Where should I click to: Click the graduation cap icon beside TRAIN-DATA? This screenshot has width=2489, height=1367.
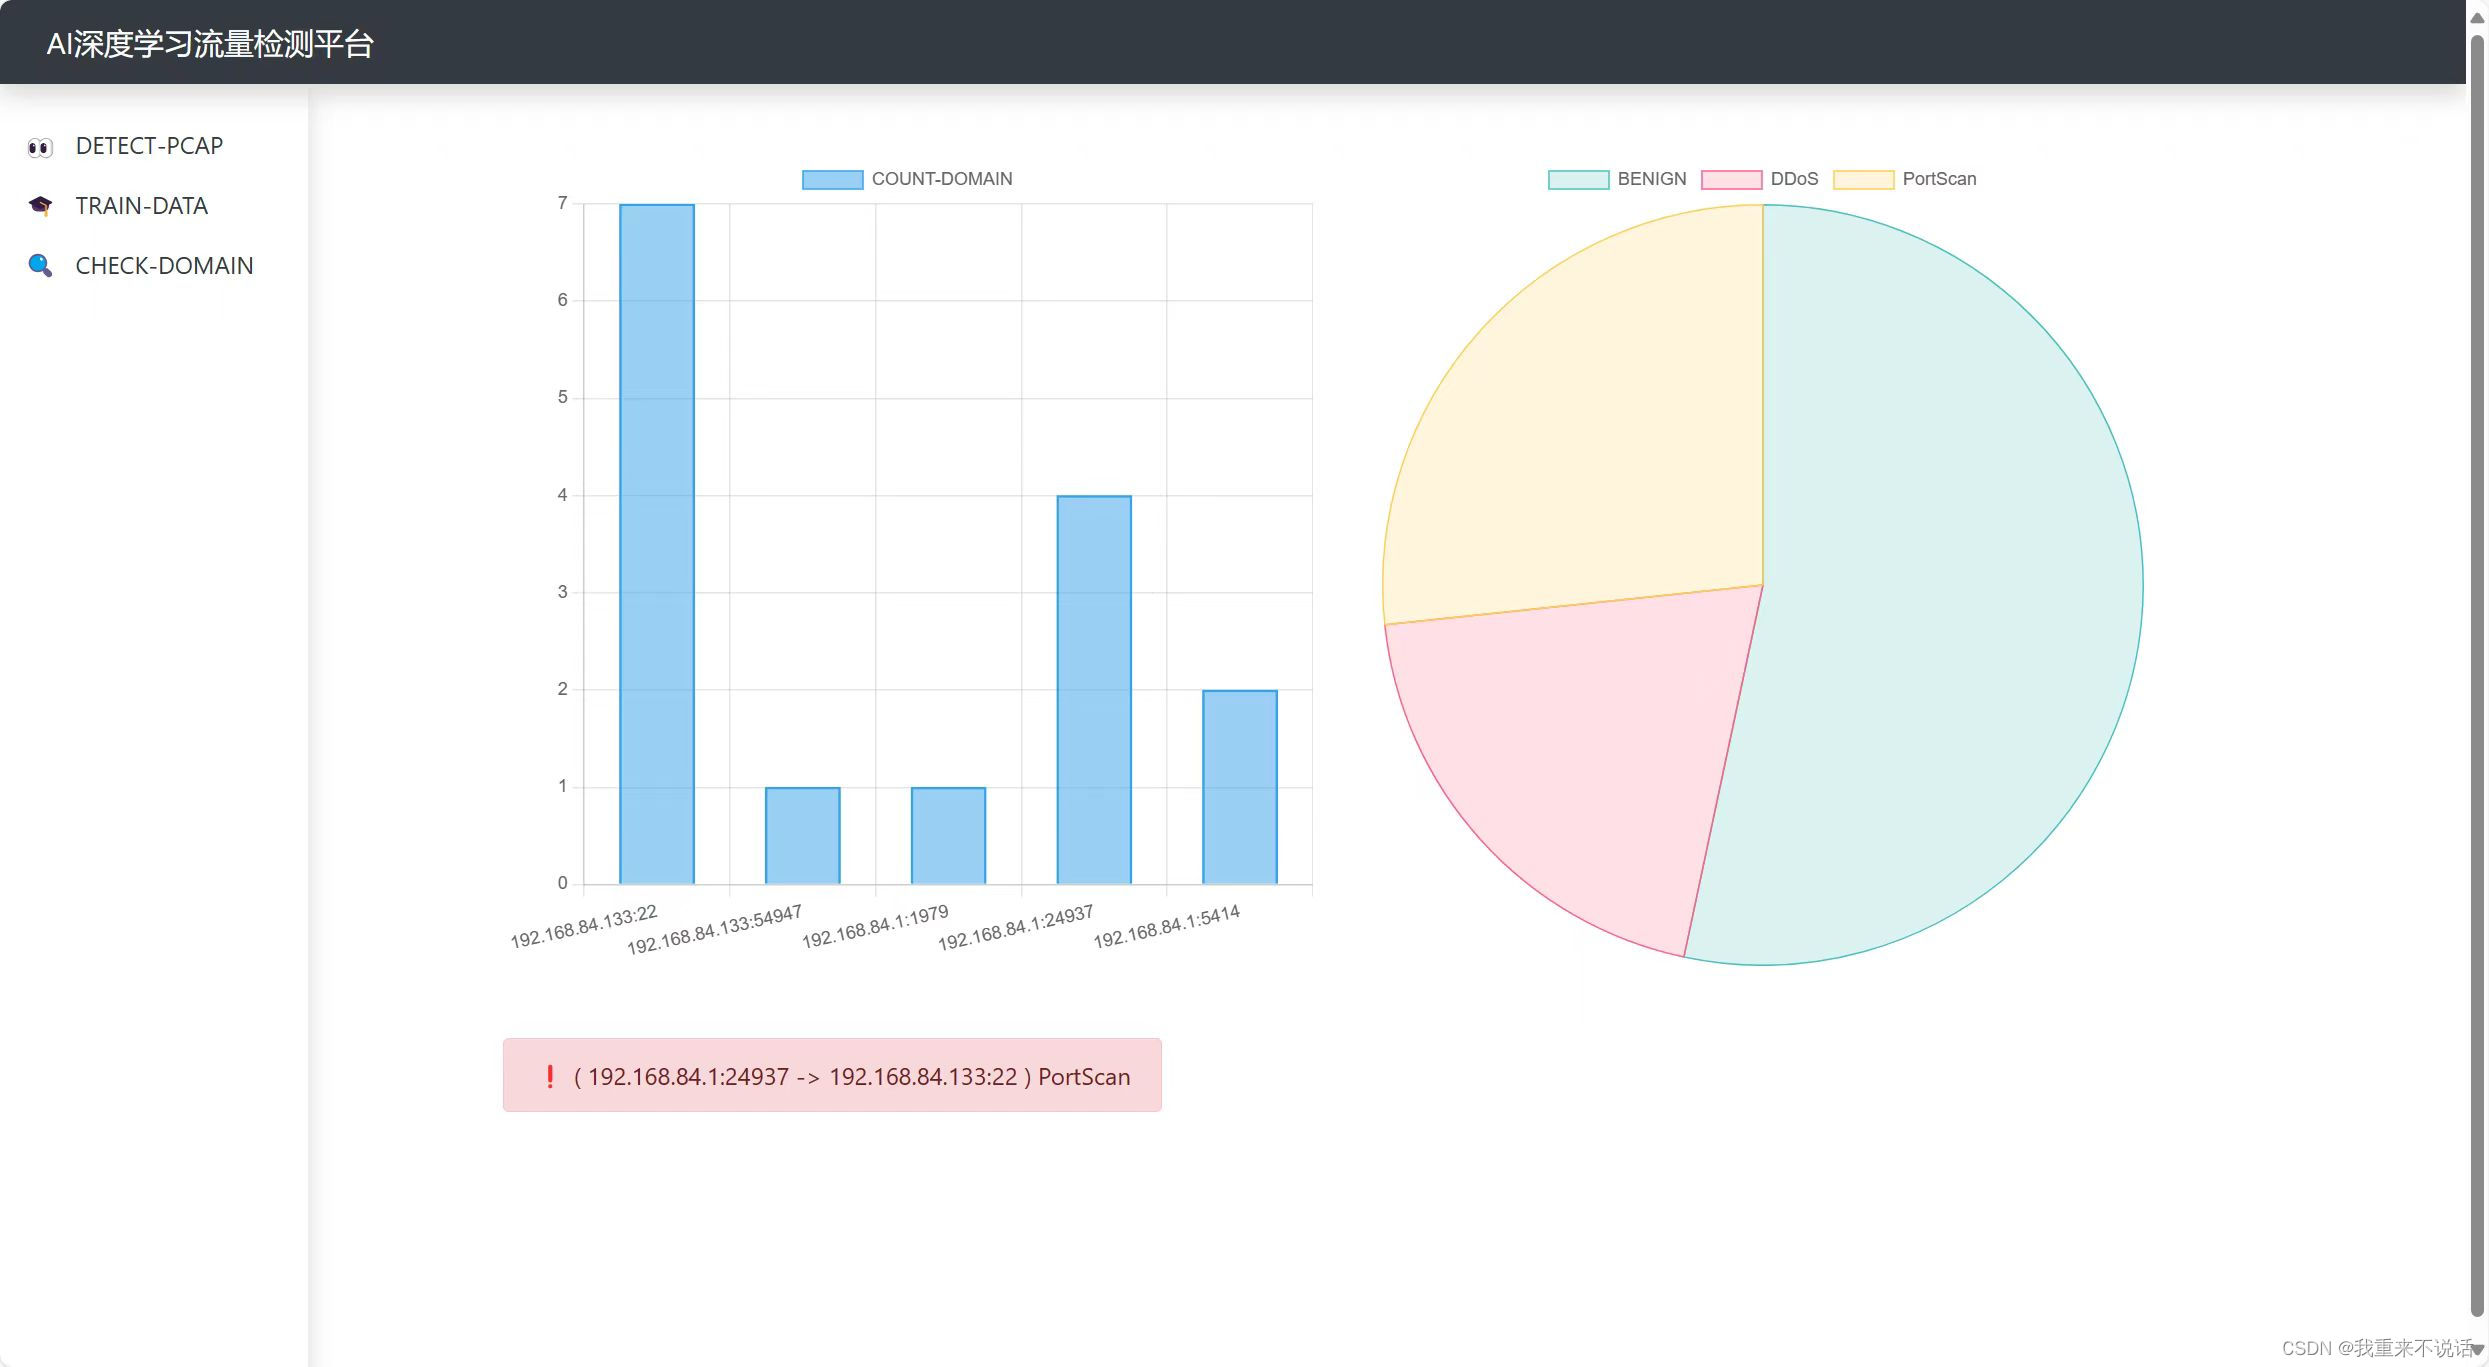[x=40, y=206]
